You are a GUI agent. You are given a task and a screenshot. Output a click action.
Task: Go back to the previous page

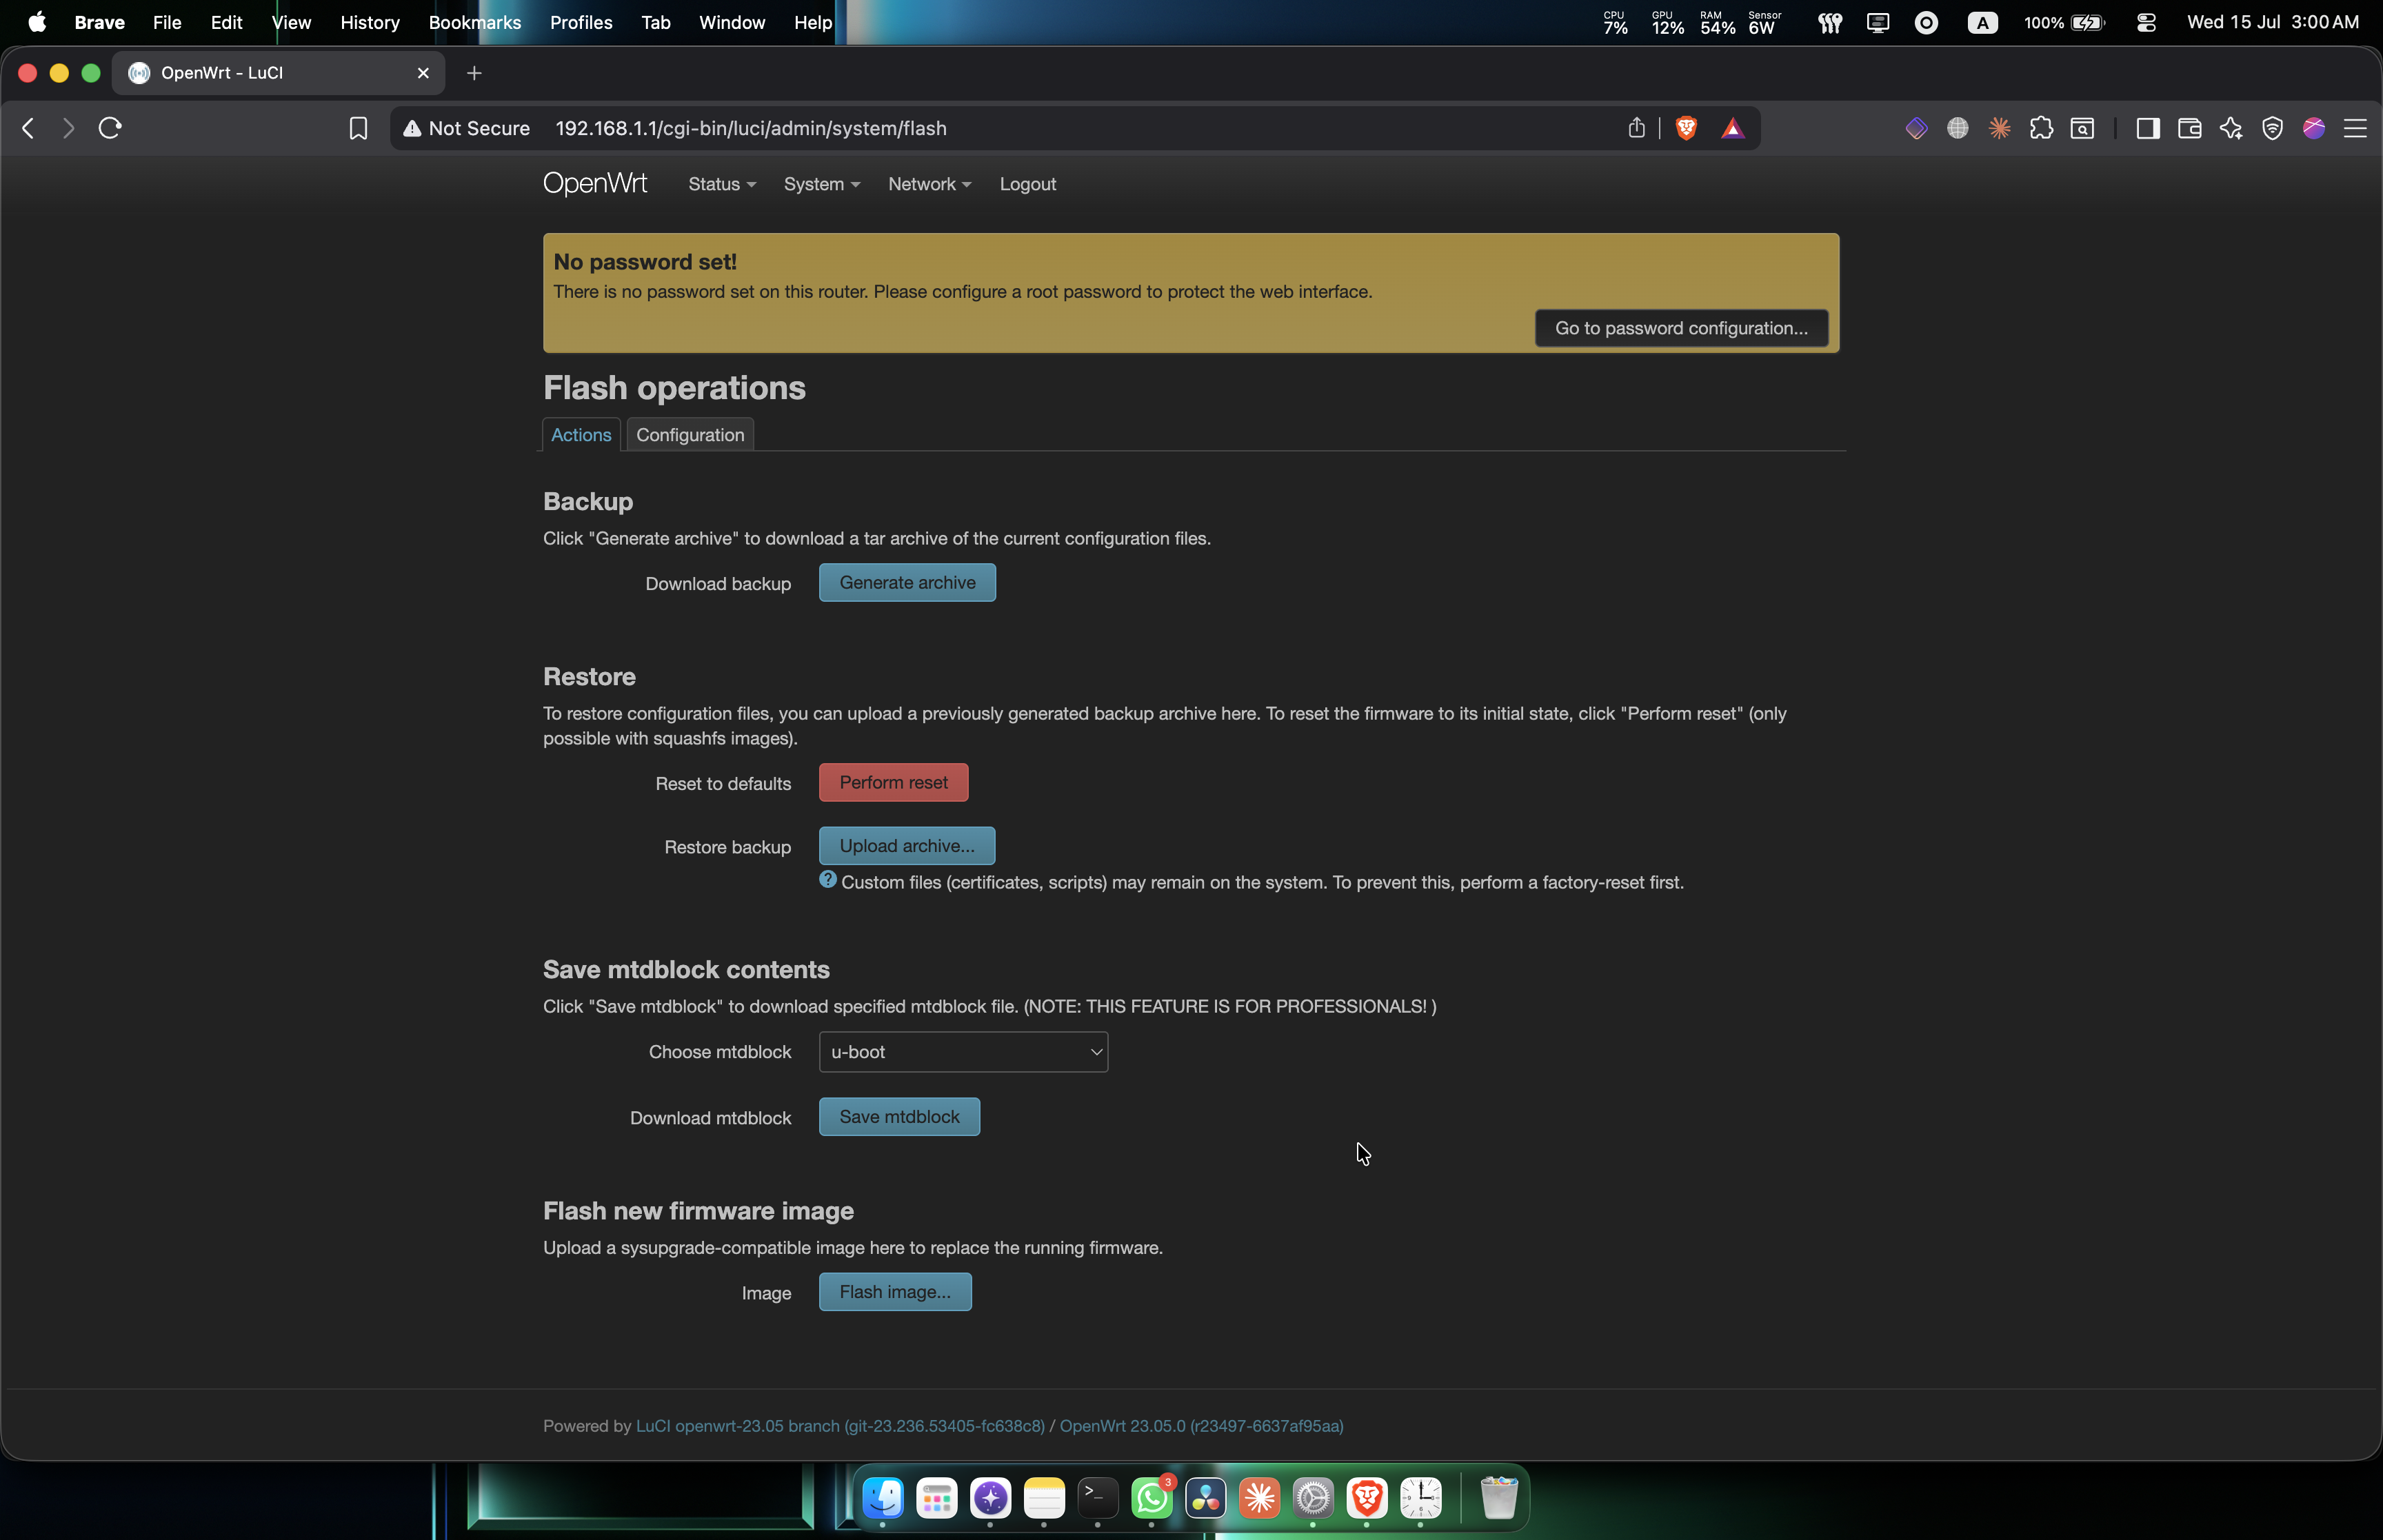click(x=28, y=128)
